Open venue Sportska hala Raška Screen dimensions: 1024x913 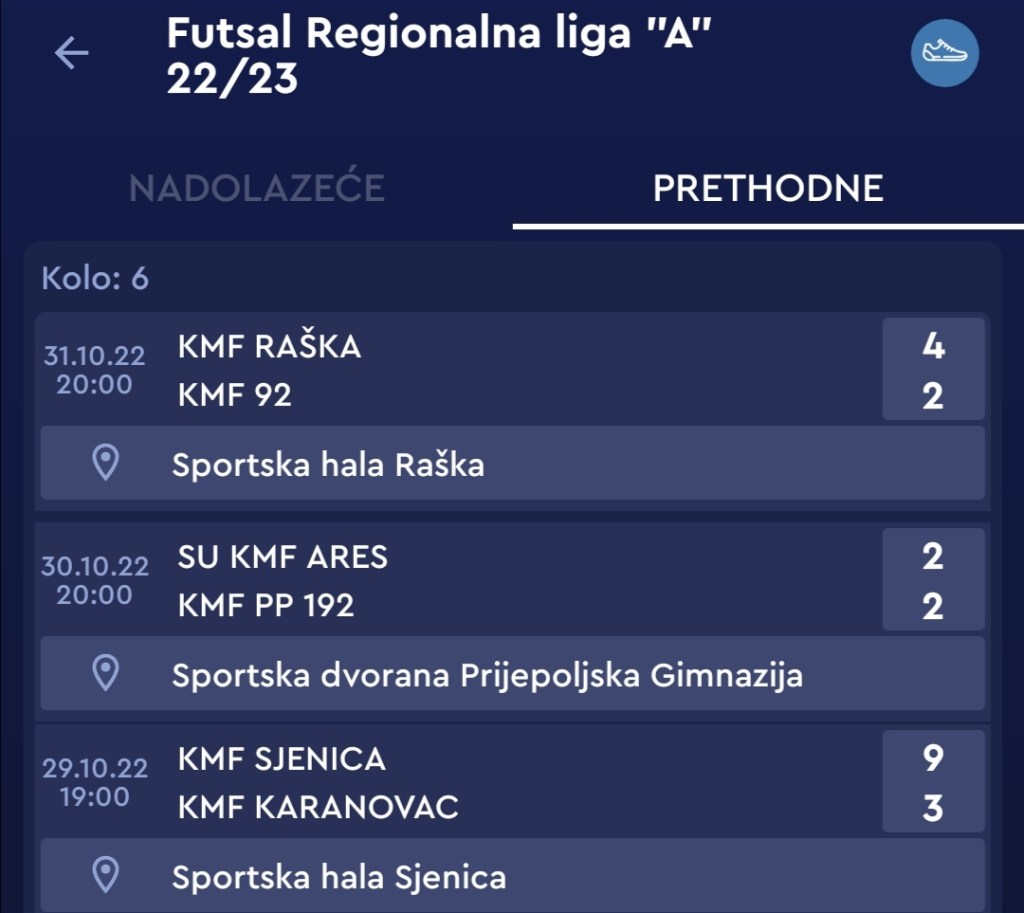click(x=328, y=465)
